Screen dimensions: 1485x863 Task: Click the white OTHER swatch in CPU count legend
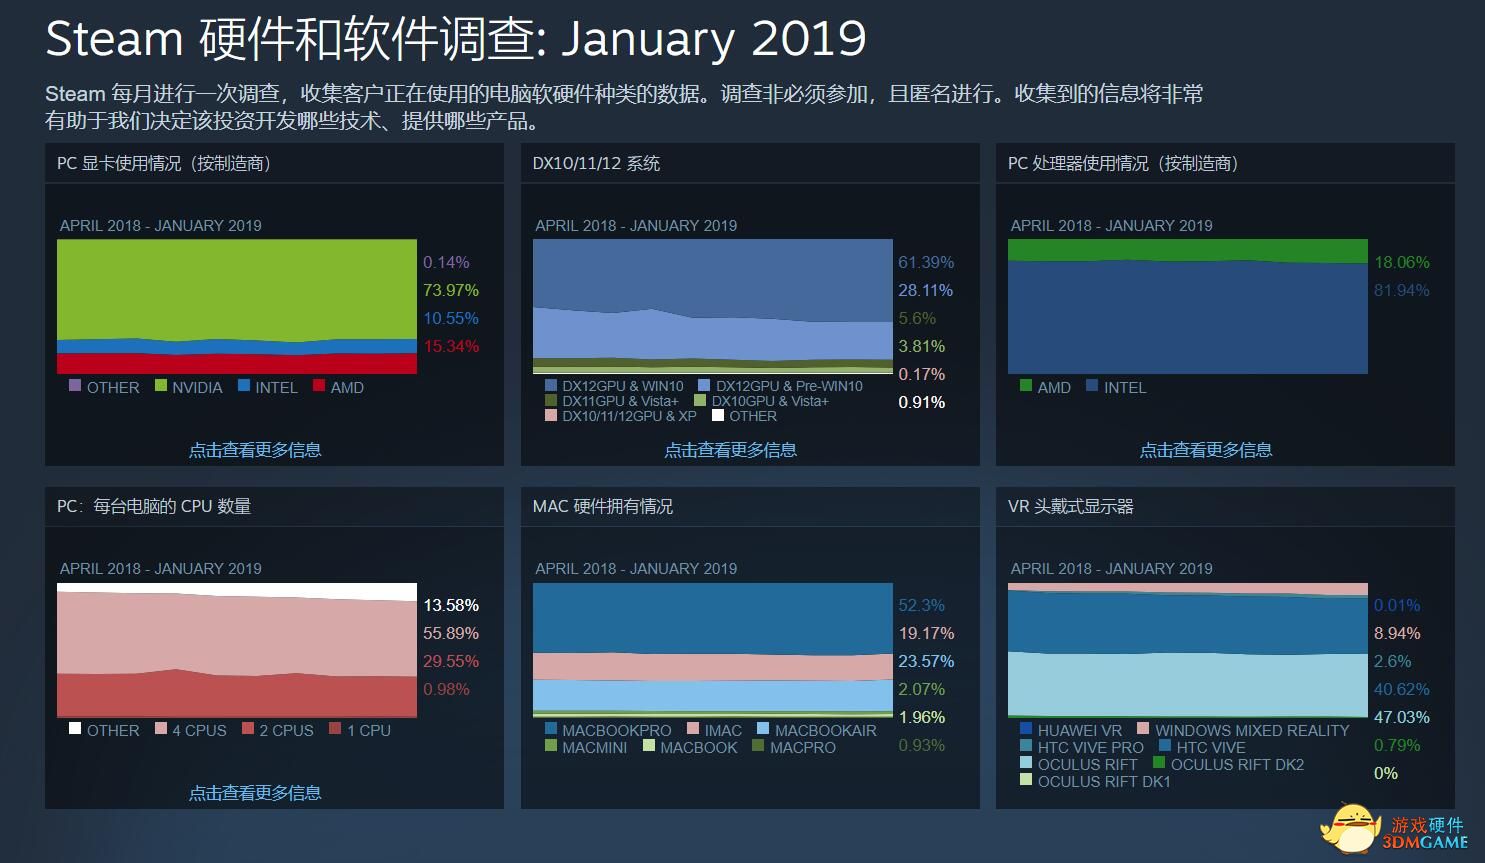pos(75,729)
